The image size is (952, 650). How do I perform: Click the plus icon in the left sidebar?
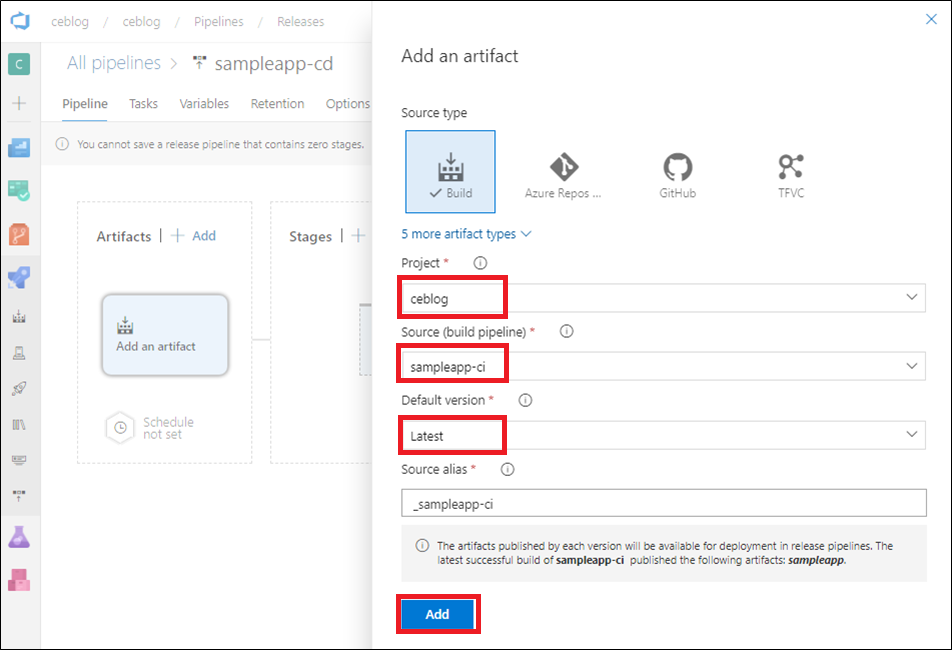pyautogui.click(x=19, y=103)
